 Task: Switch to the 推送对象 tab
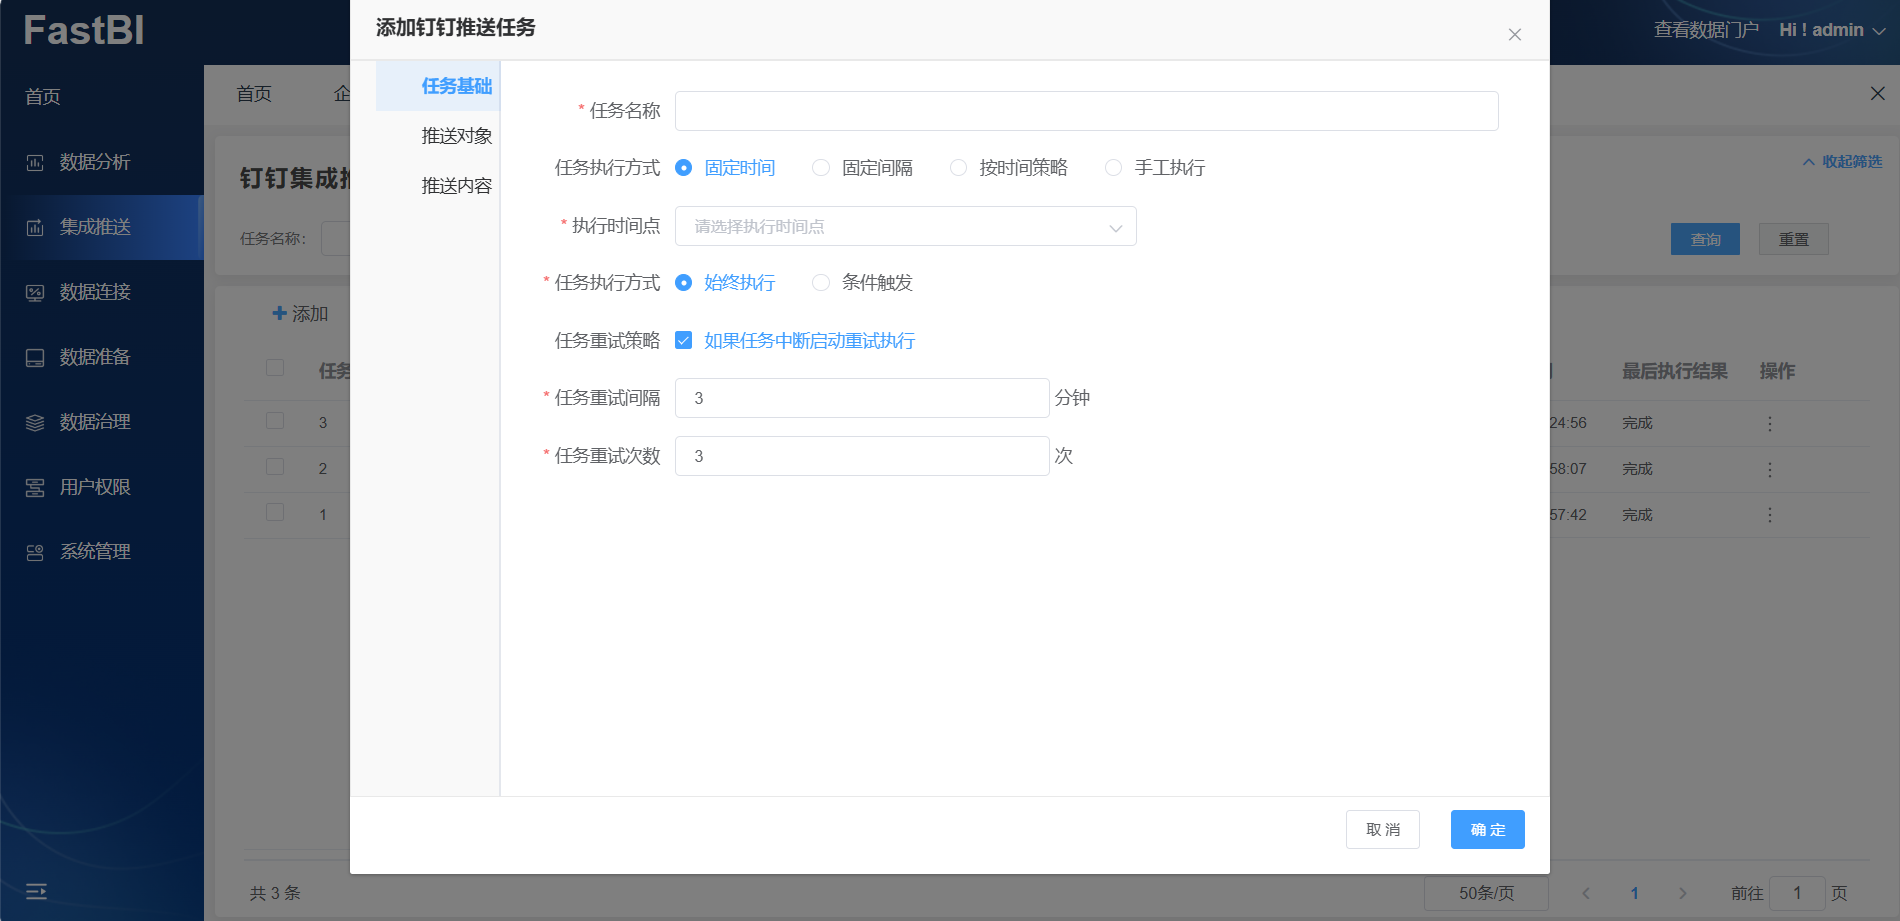tap(456, 136)
